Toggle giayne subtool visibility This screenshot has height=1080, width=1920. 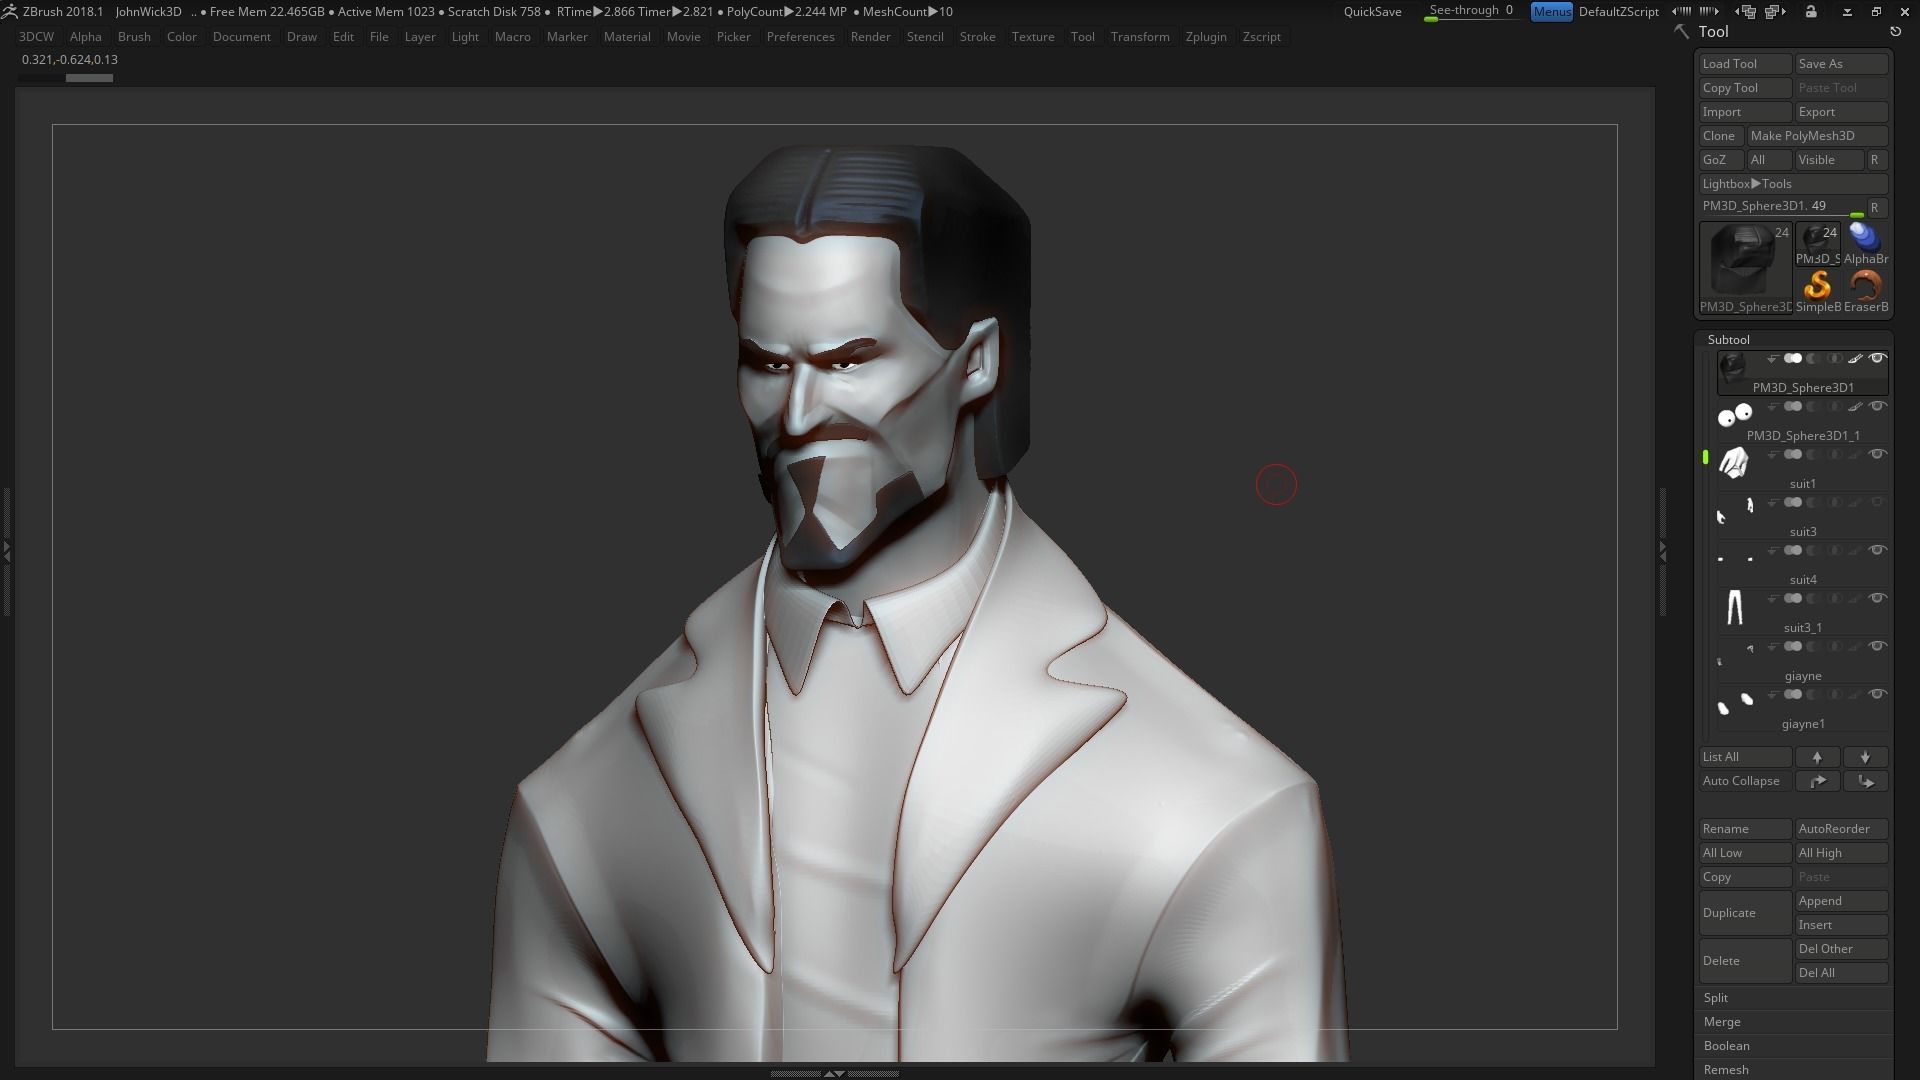(1877, 646)
